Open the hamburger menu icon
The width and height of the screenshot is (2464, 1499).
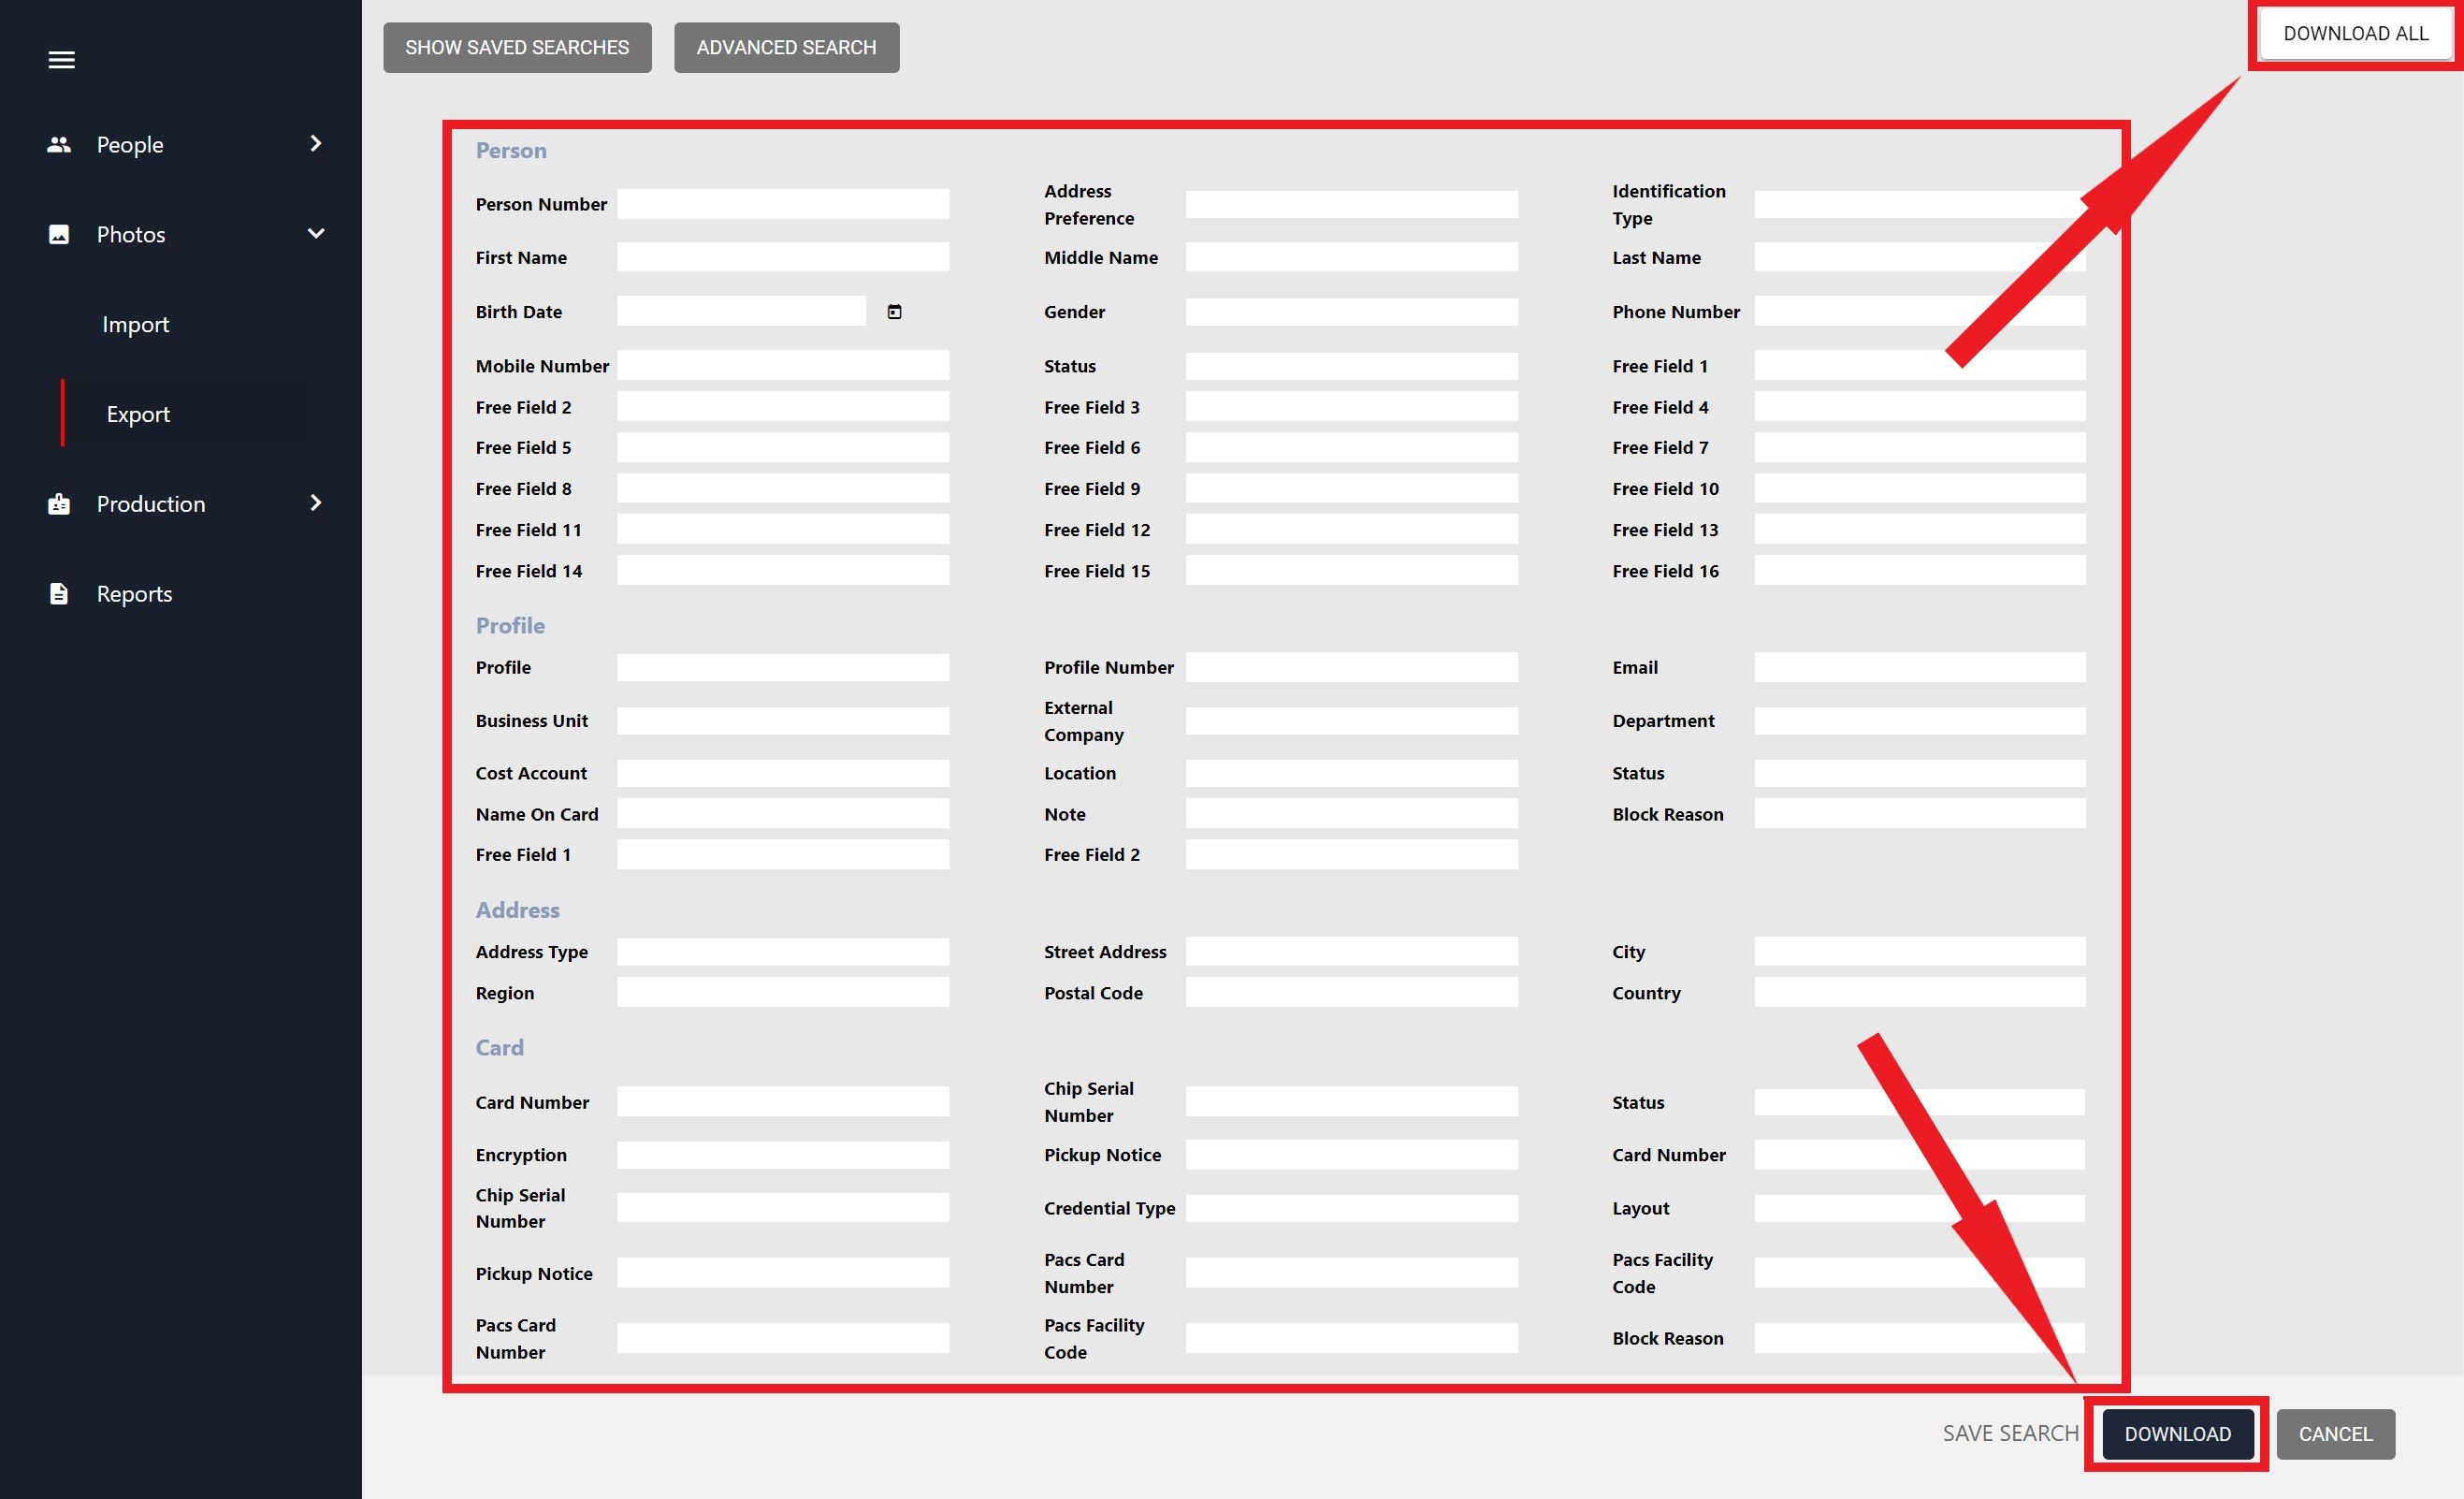click(x=61, y=60)
